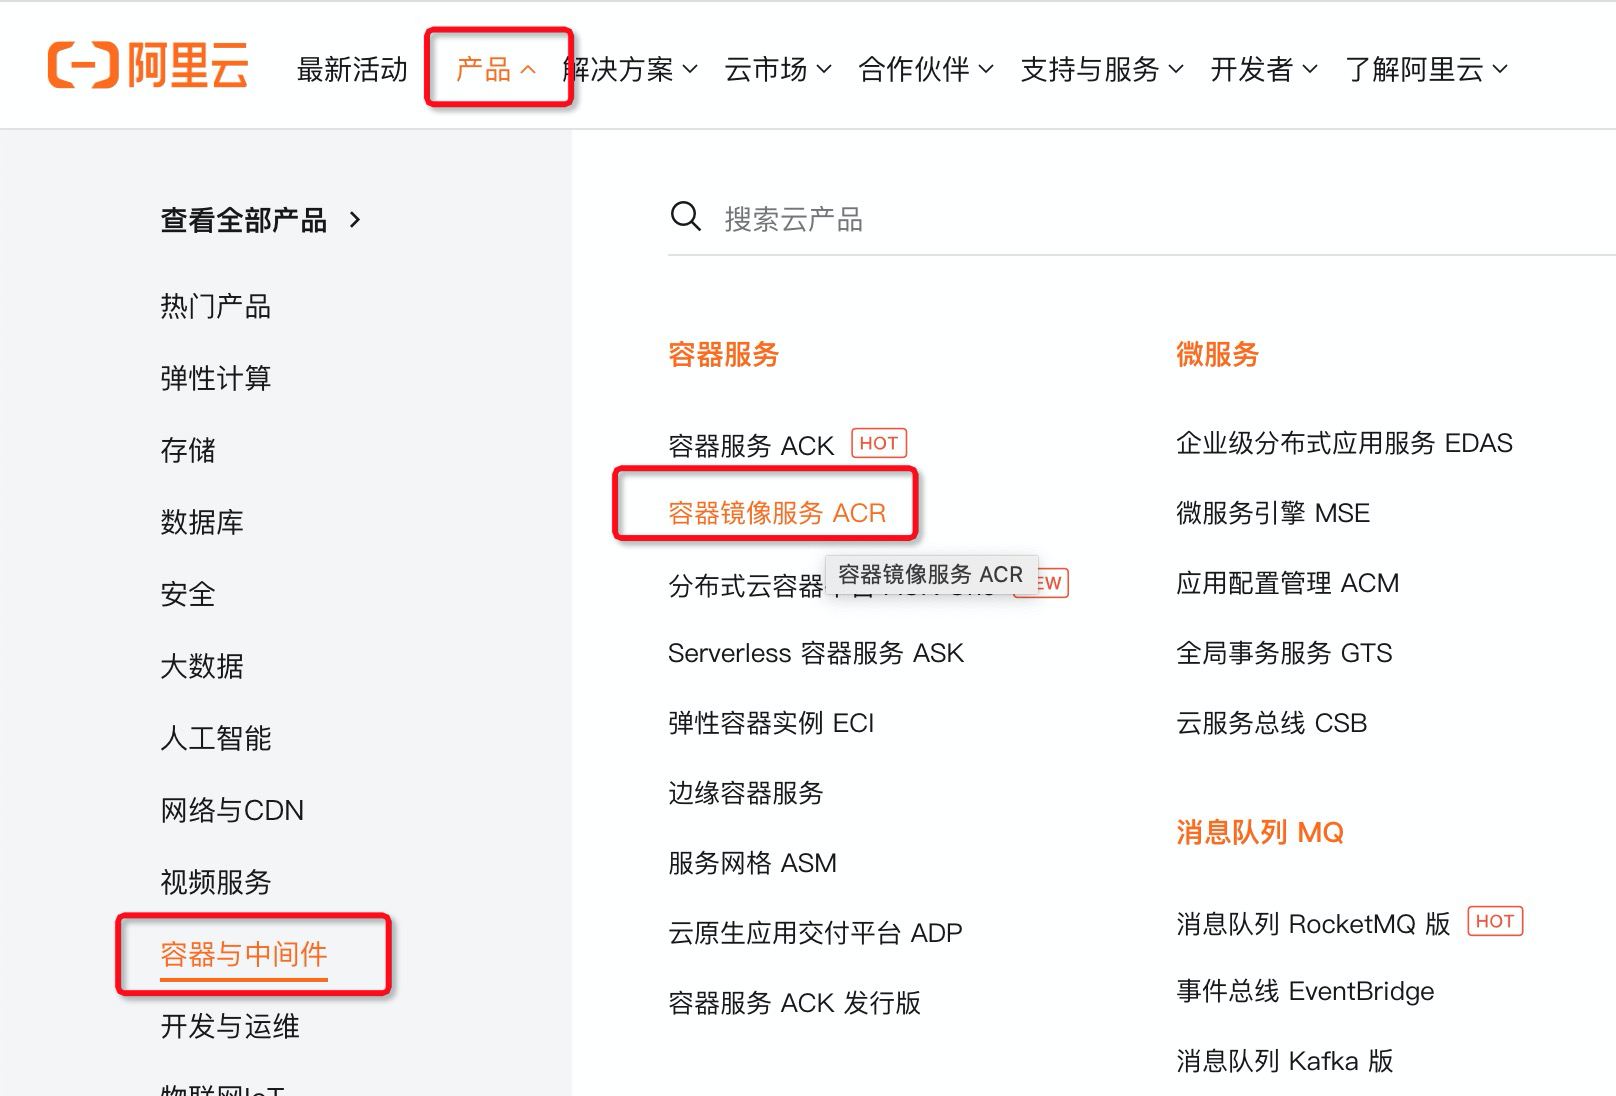Focus the 搜索云产品 search field
This screenshot has width=1616, height=1096.
pyautogui.click(x=1140, y=218)
